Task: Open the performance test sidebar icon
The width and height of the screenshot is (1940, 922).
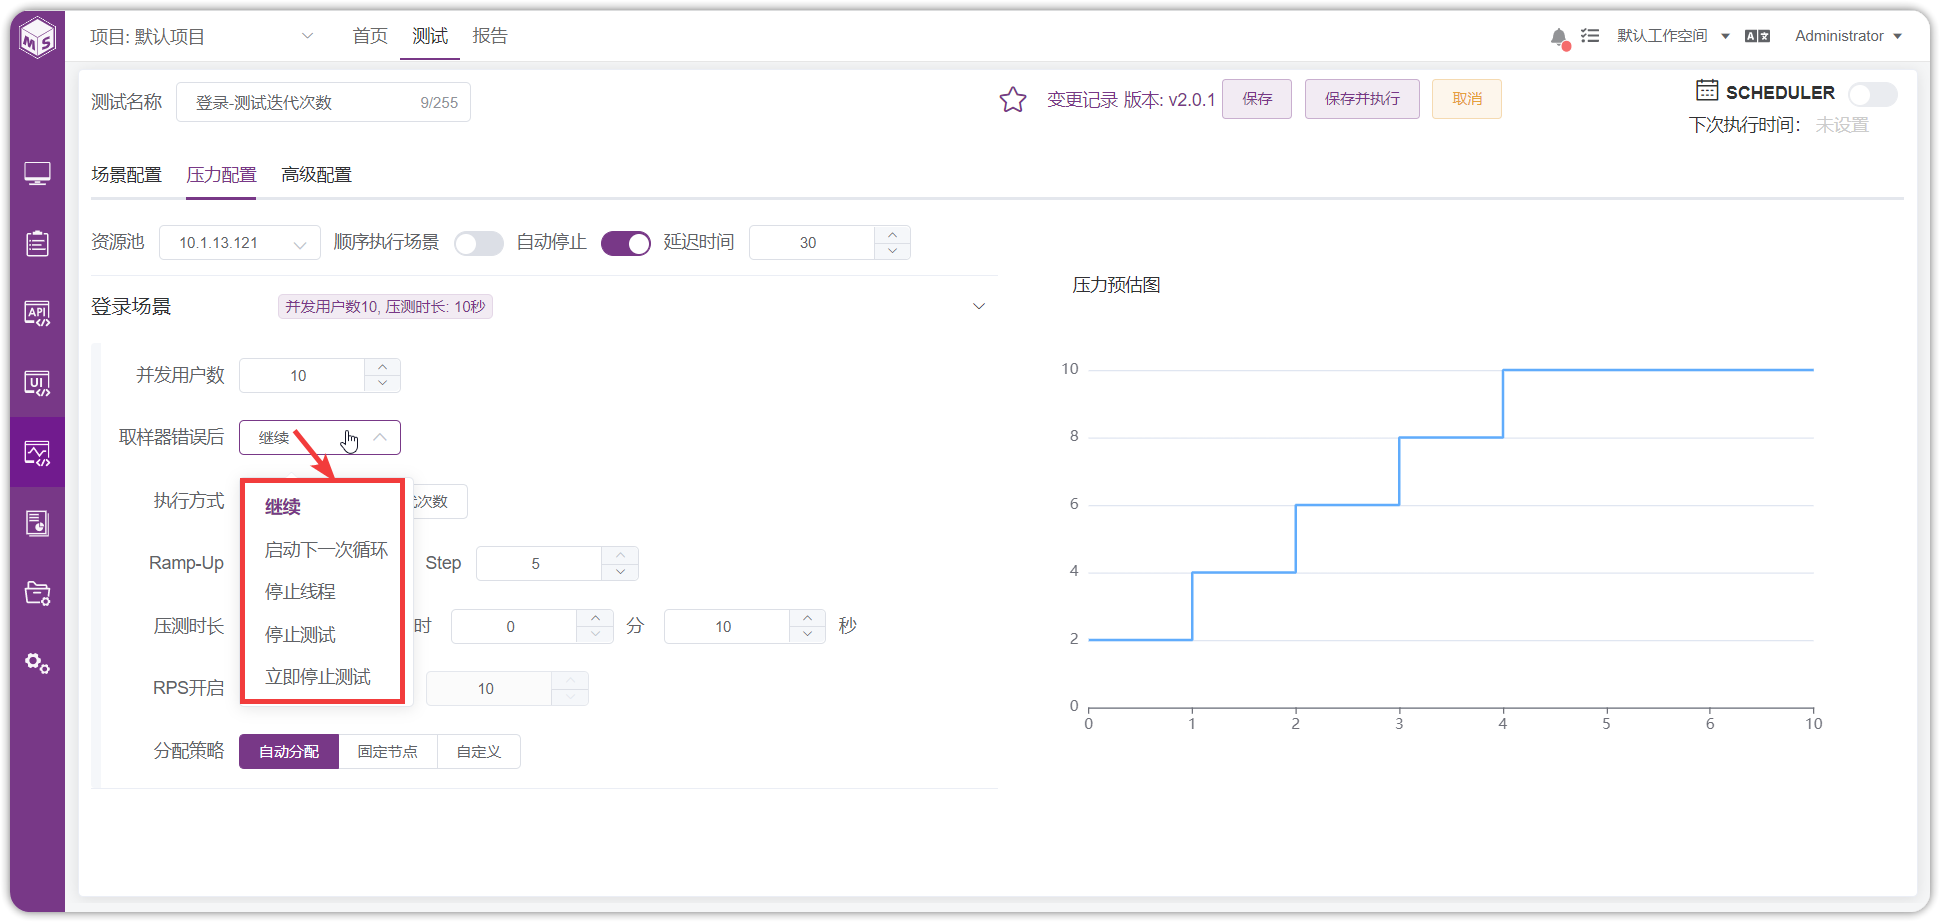Action: point(37,453)
